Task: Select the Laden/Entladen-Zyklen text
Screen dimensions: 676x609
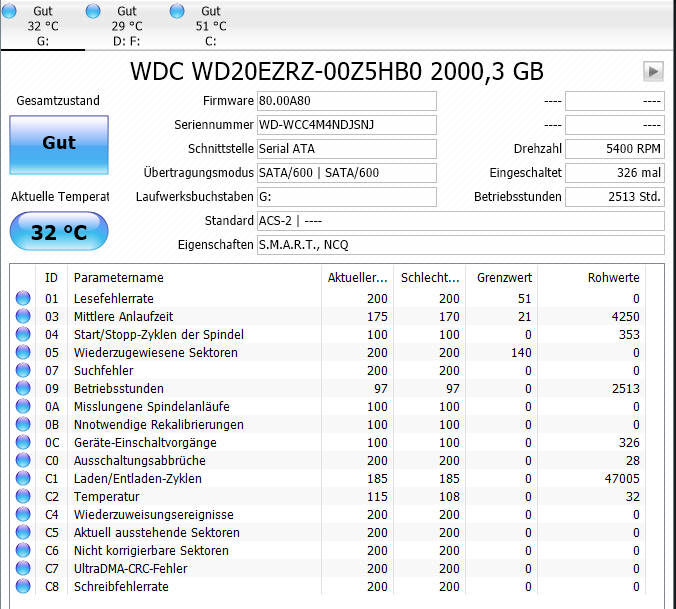Action: click(x=138, y=479)
